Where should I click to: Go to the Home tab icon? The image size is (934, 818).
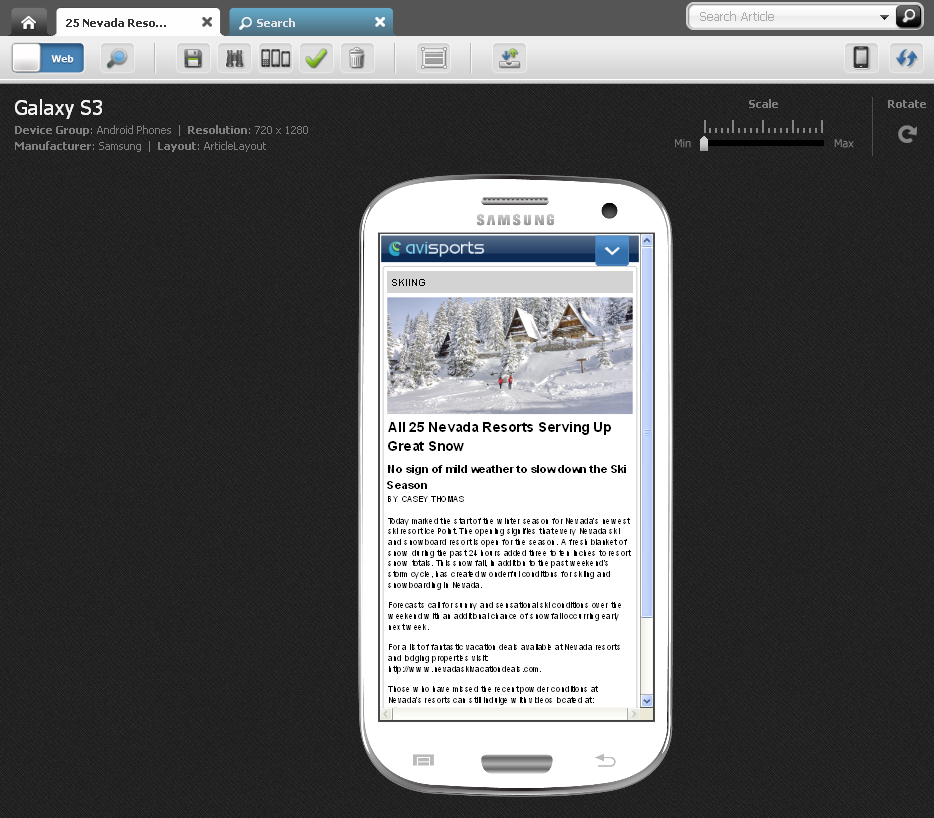pos(28,23)
